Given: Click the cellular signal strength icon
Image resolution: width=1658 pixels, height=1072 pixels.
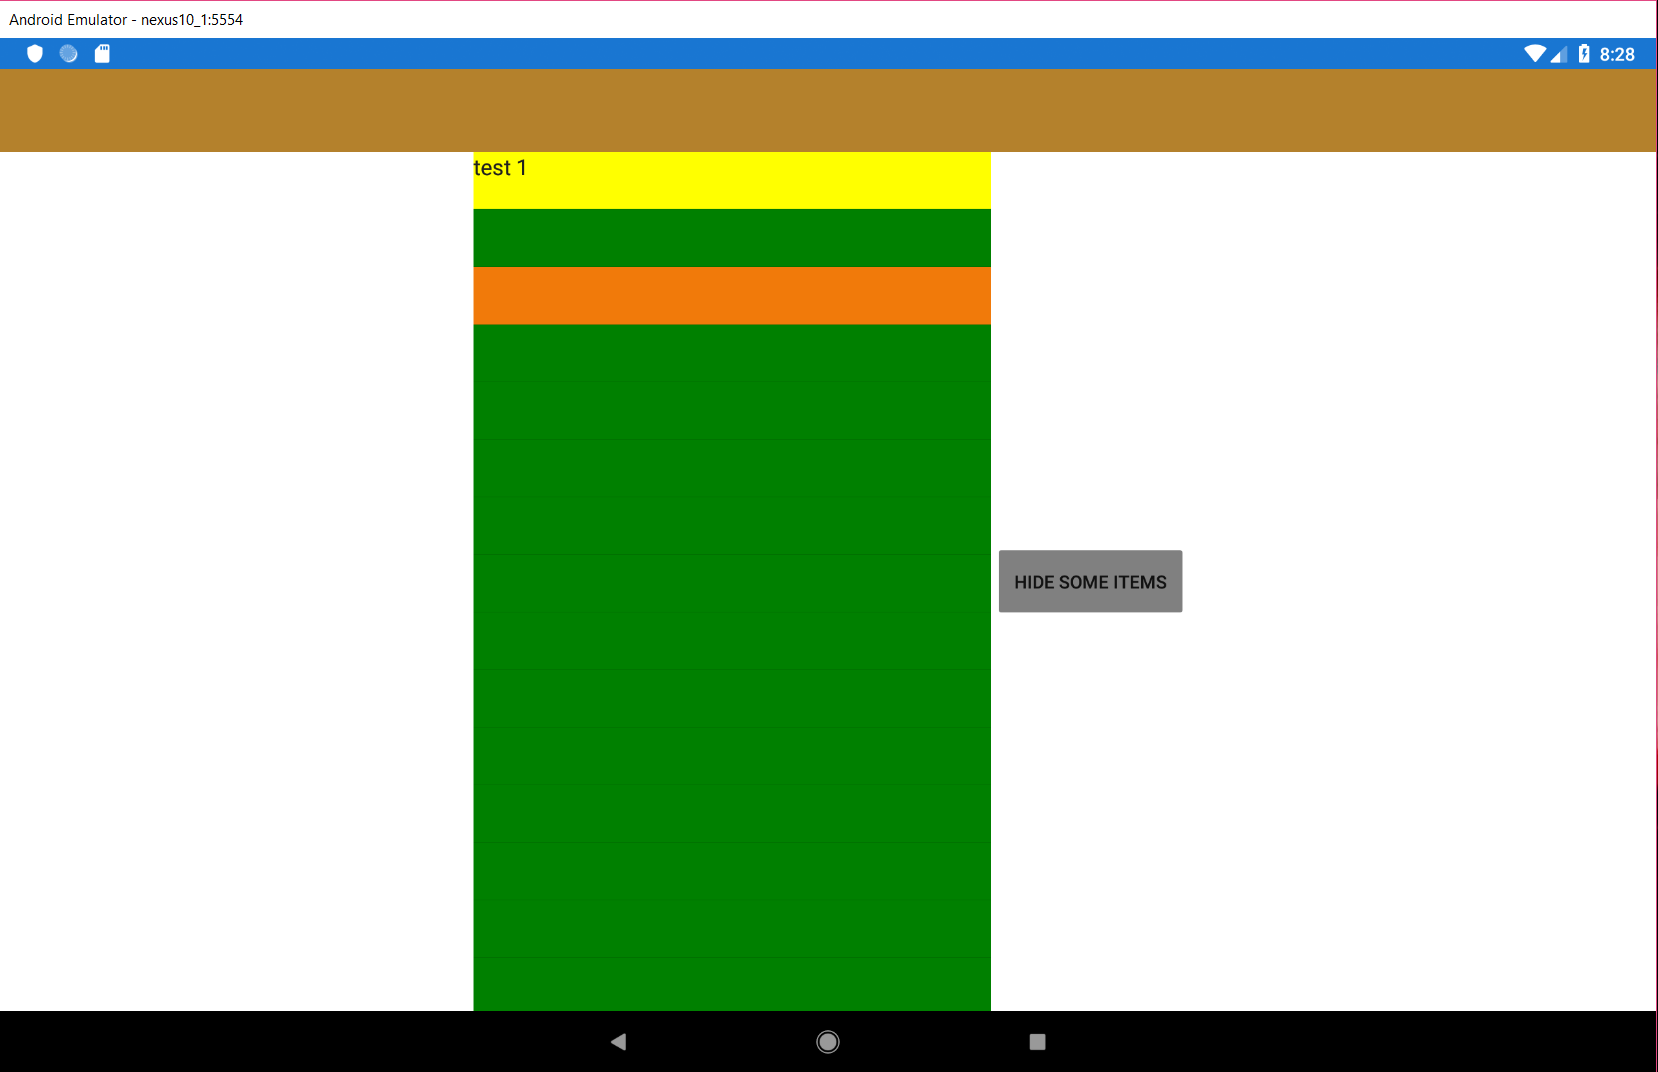Looking at the screenshot, I should [x=1560, y=53].
